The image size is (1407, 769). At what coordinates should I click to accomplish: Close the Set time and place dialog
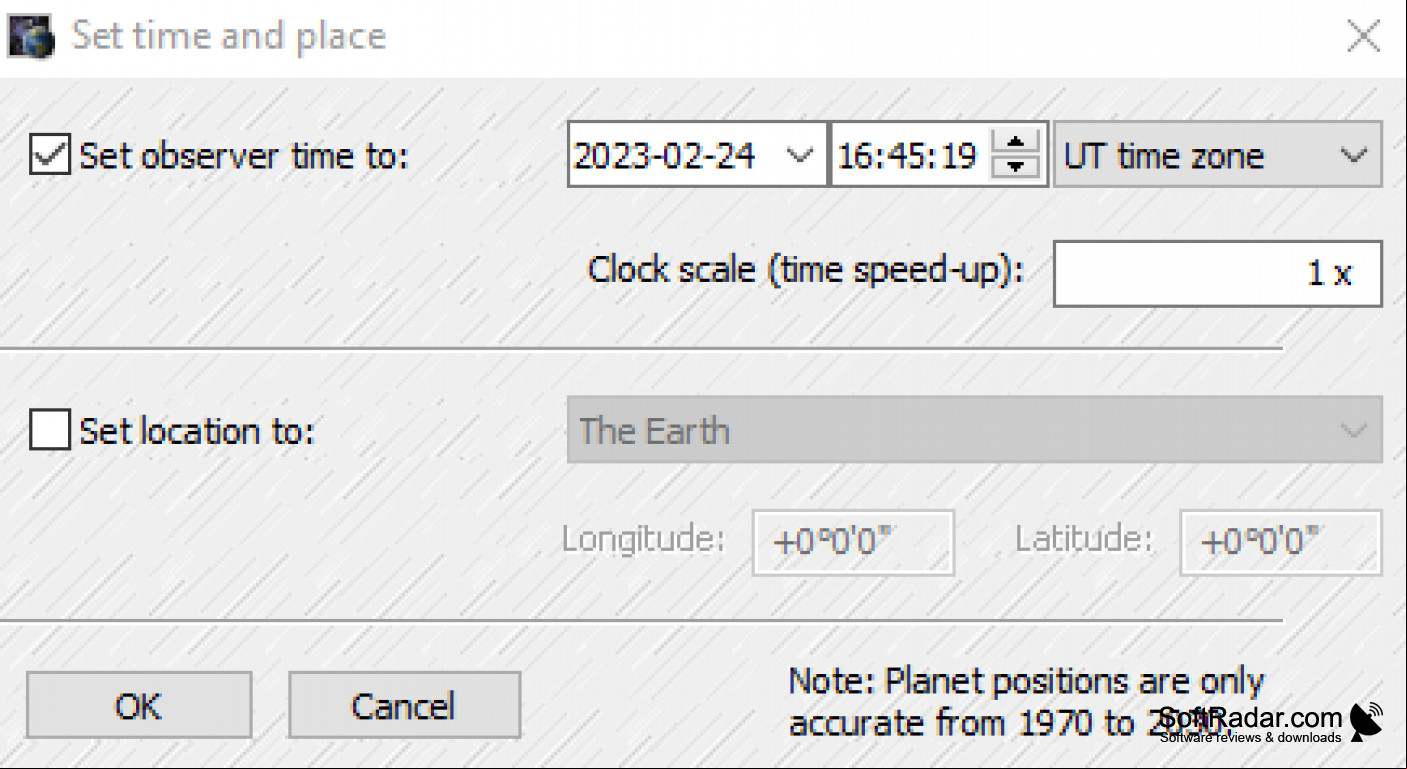coord(1364,37)
